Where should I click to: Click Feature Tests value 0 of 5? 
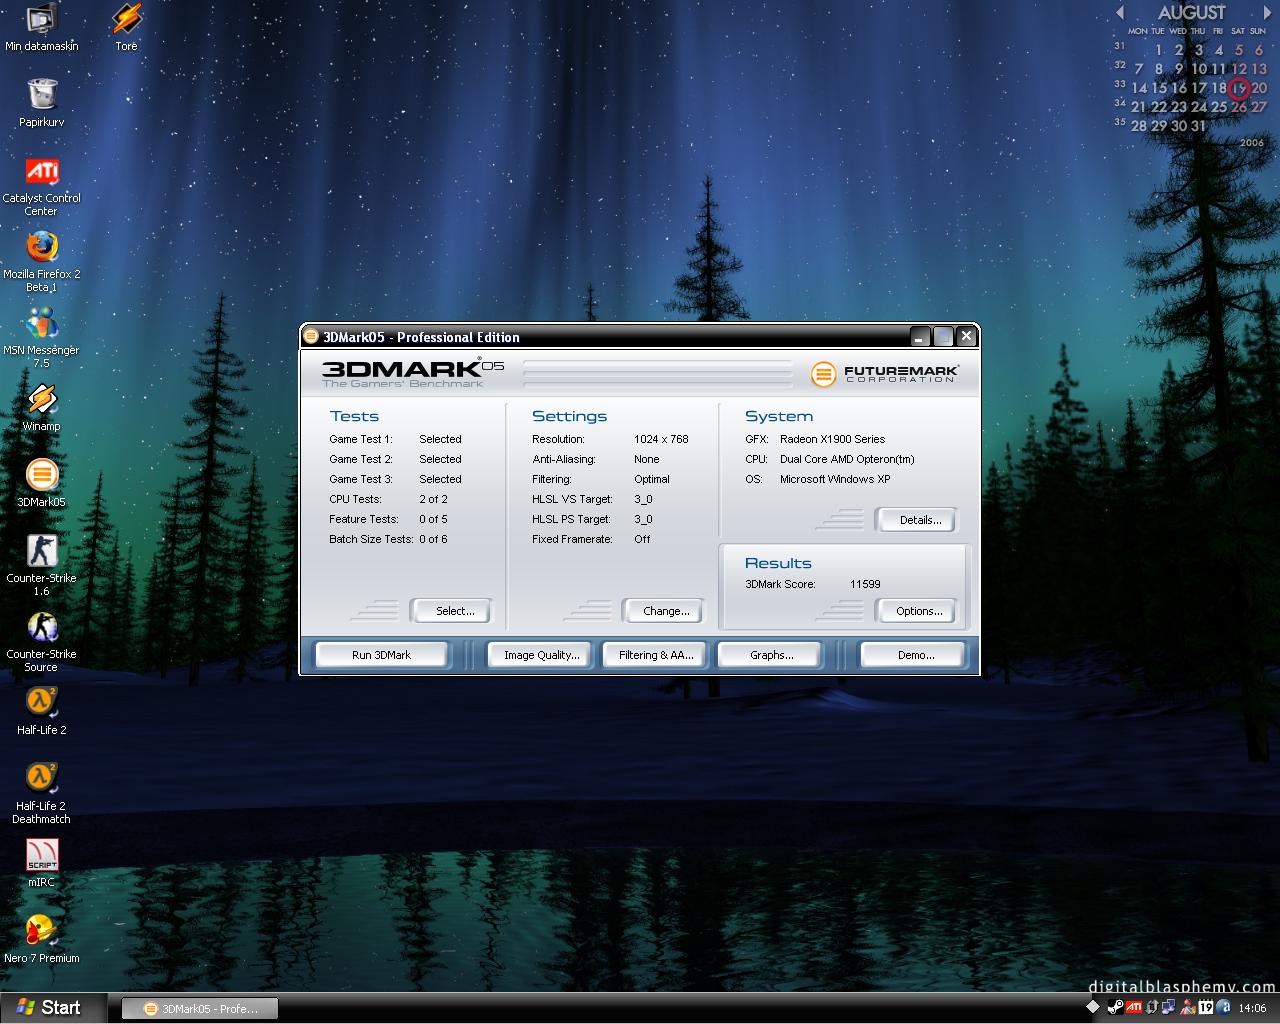pos(433,519)
